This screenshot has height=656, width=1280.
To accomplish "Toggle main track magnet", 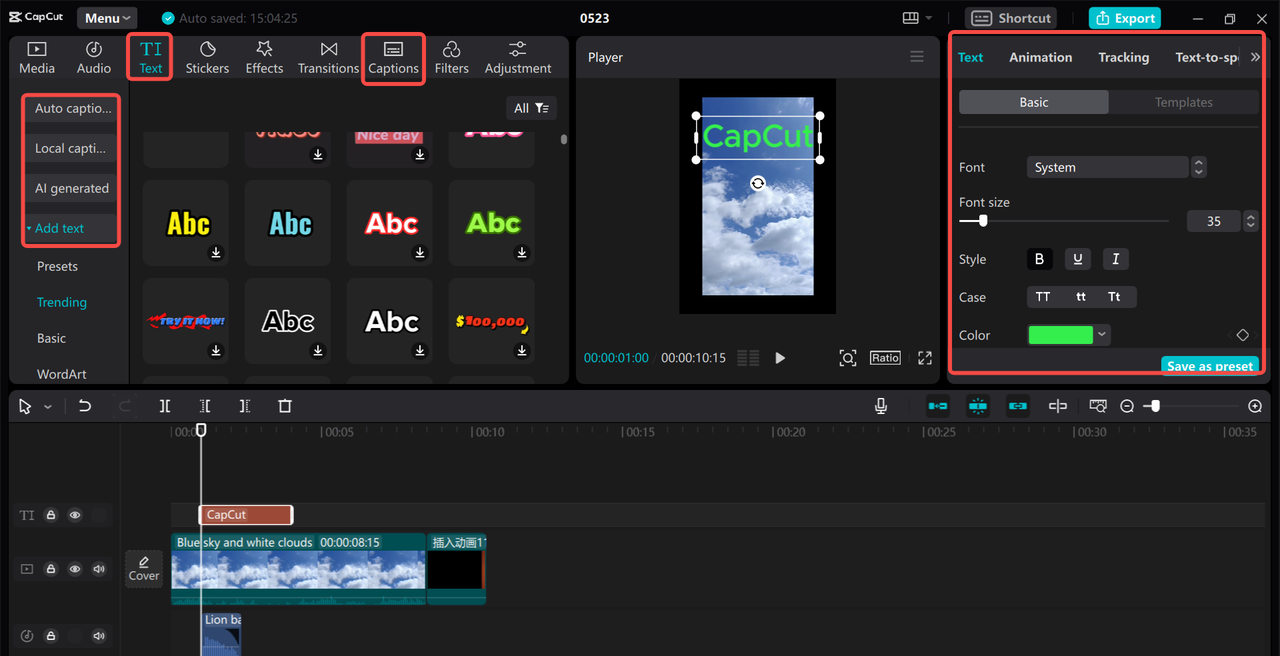I will (938, 406).
